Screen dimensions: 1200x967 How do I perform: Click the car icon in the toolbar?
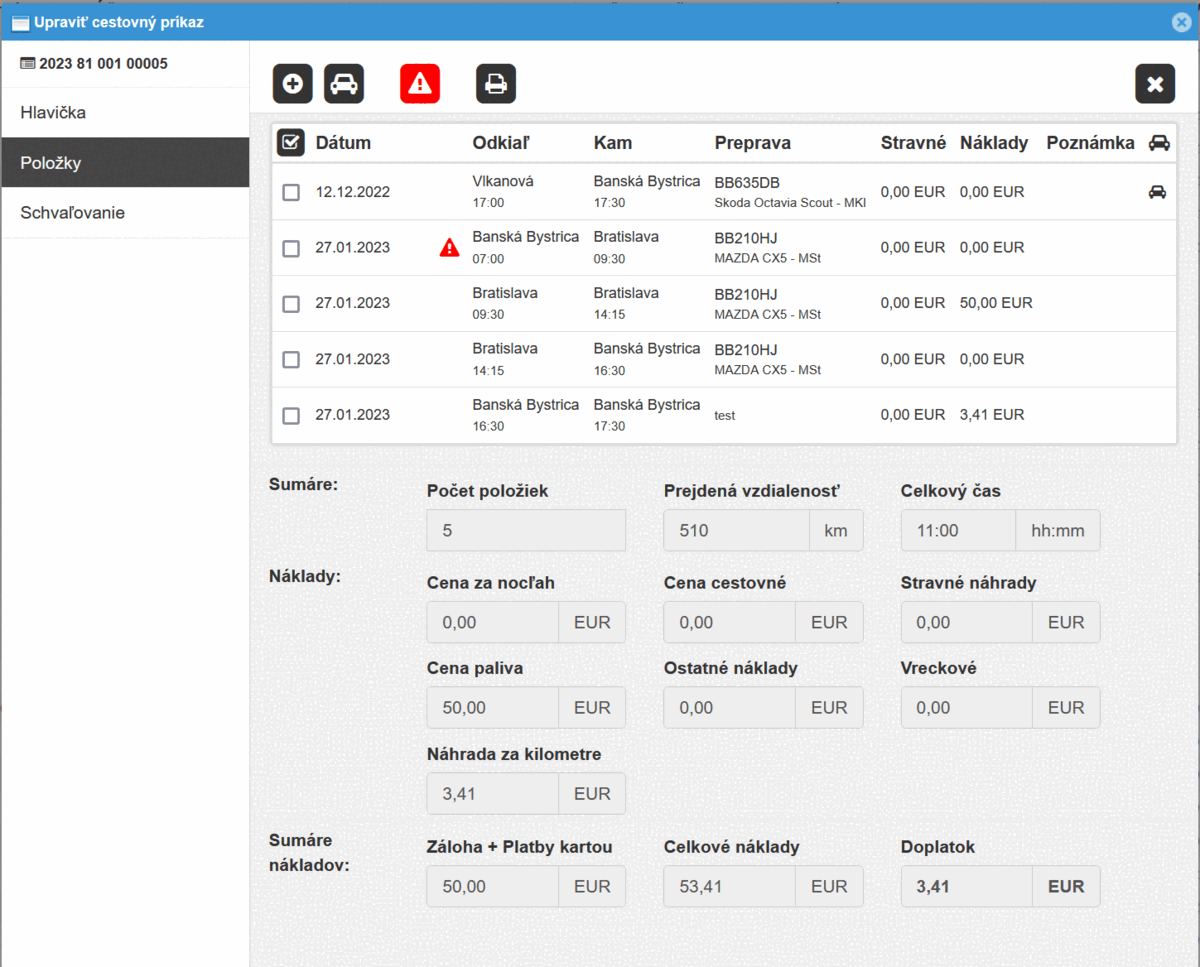(x=344, y=84)
